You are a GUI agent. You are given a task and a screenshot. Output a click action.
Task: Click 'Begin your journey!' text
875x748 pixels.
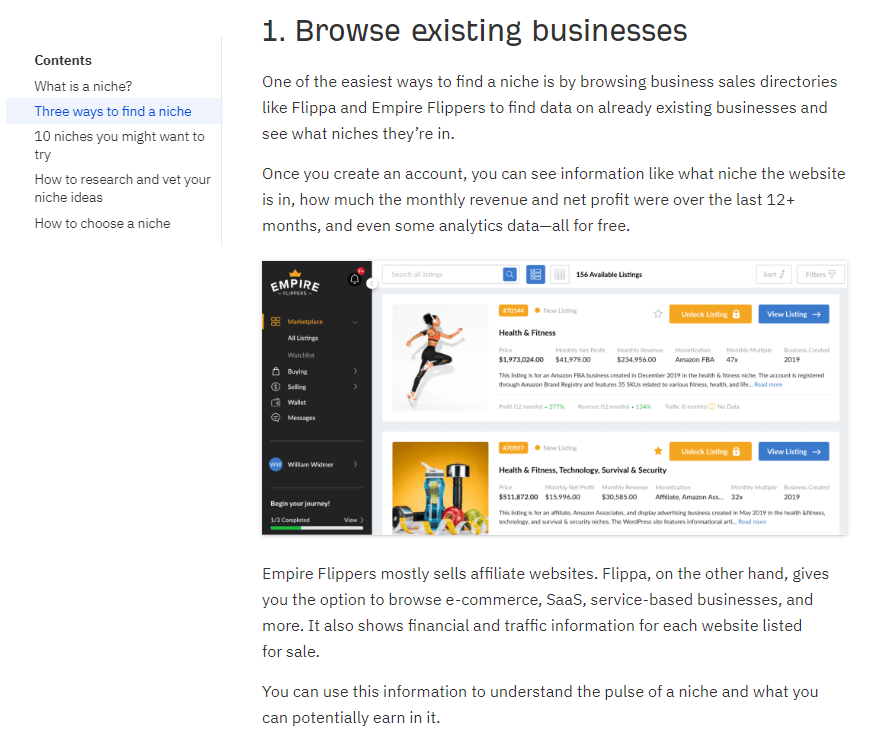(x=300, y=504)
